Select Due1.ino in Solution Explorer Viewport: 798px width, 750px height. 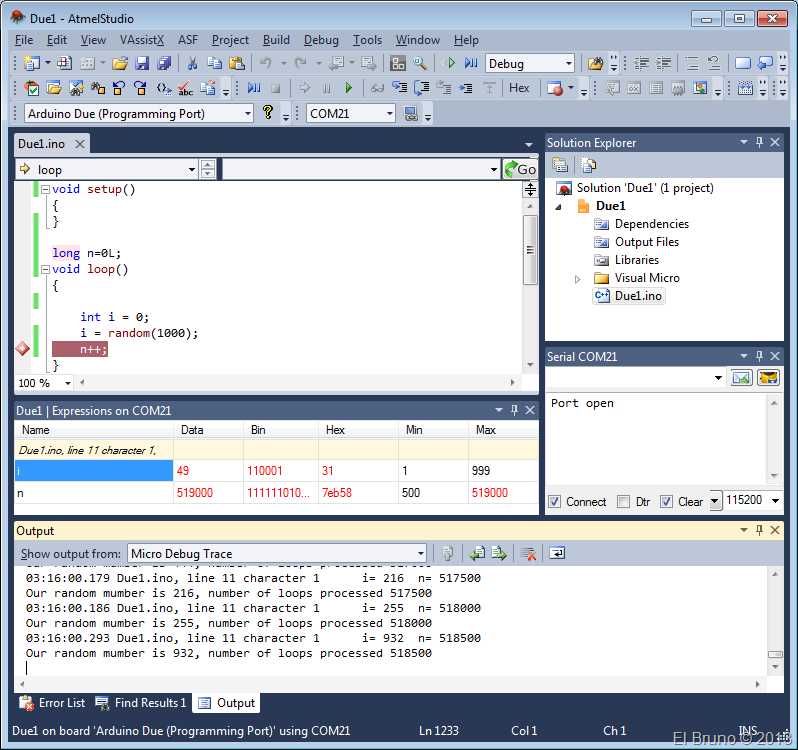(x=637, y=296)
